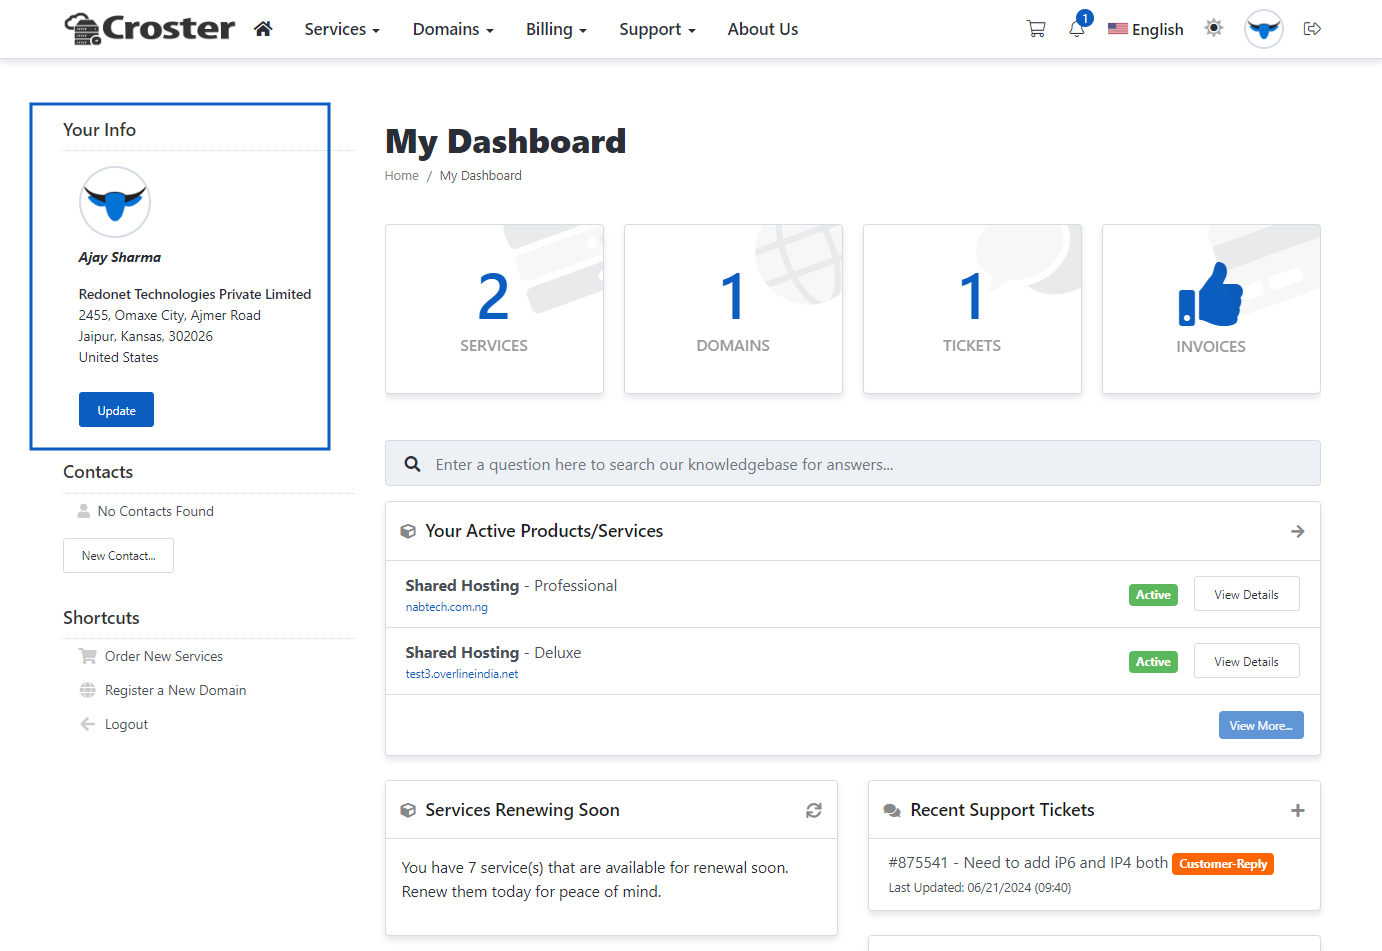Open notifications bell icon
This screenshot has width=1382, height=951.
coord(1077,29)
